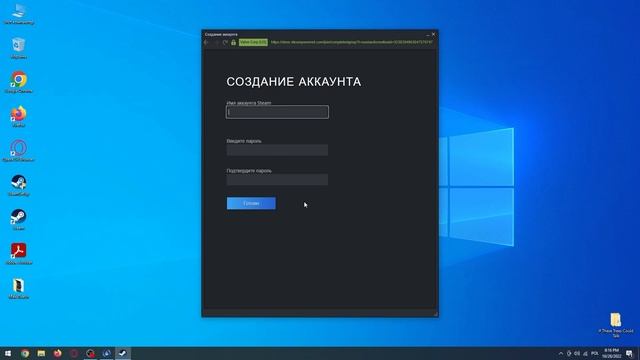Image resolution: width=640 pixels, height=360 pixels.
Task: Click the padlock security icon in address bar
Action: point(233,42)
